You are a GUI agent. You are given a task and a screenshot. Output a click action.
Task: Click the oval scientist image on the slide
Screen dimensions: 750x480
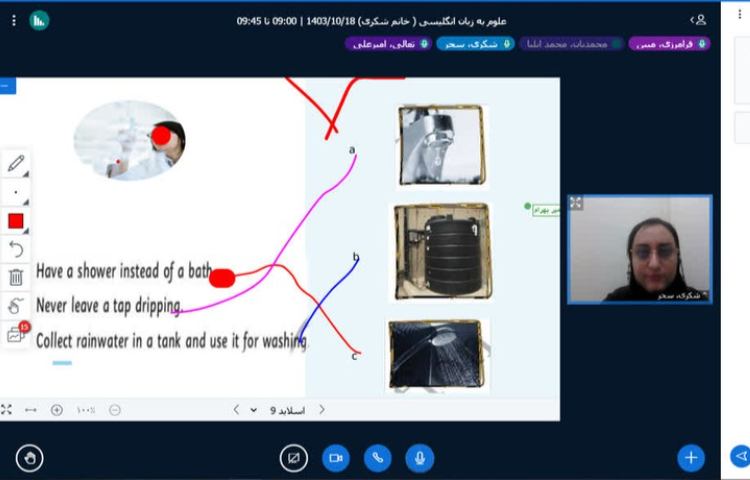[x=129, y=141]
